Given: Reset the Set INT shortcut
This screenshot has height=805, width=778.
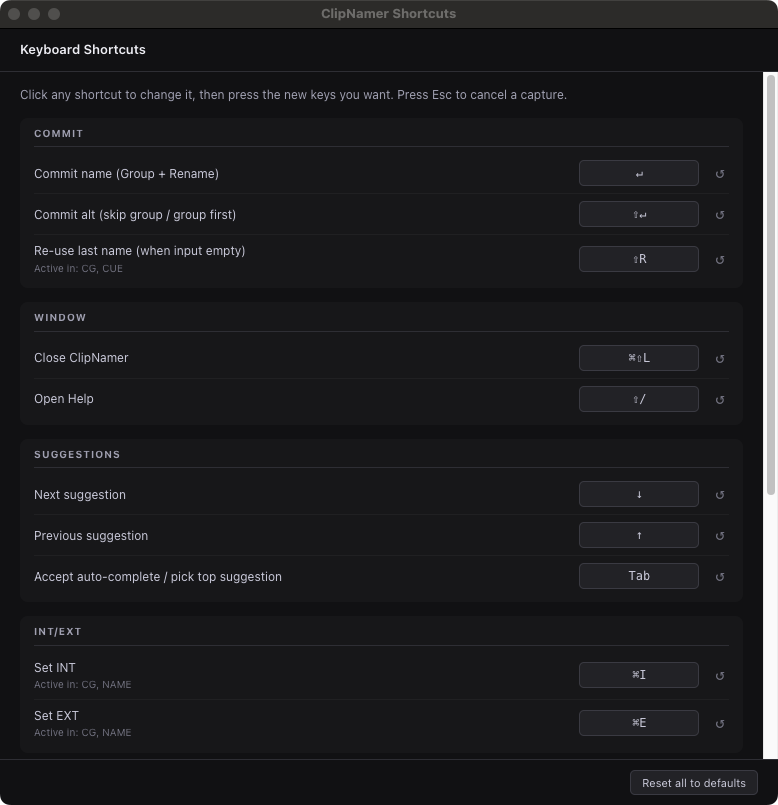Looking at the screenshot, I should [x=720, y=676].
